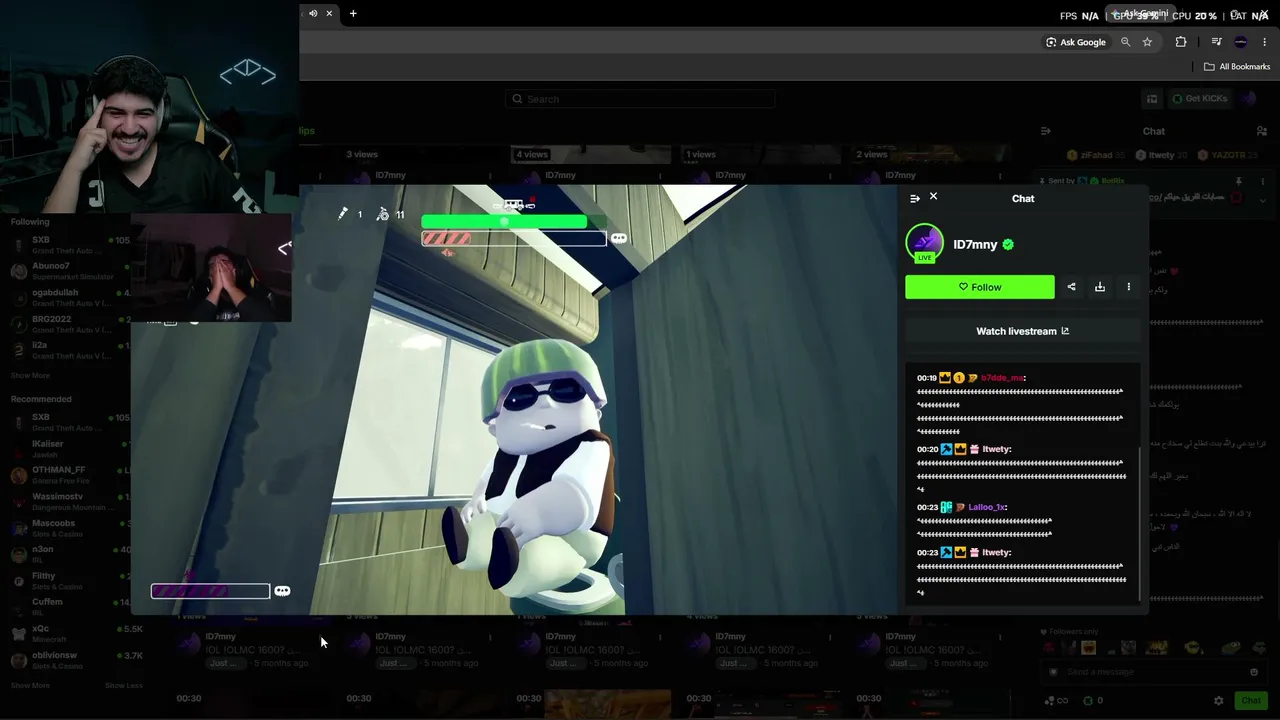Screen dimensions: 1280x720
Task: Select the green frog emote in emote row
Action: tap(1231, 648)
